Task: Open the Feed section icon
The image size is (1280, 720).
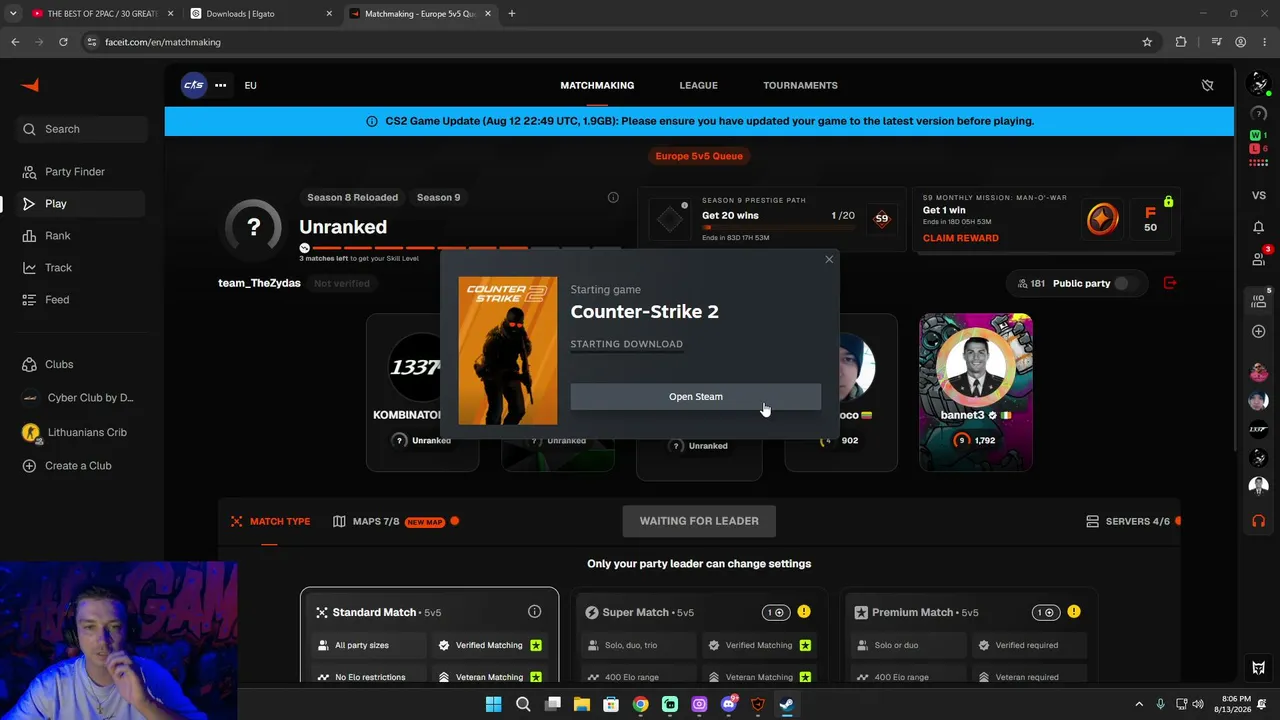Action: (x=29, y=300)
